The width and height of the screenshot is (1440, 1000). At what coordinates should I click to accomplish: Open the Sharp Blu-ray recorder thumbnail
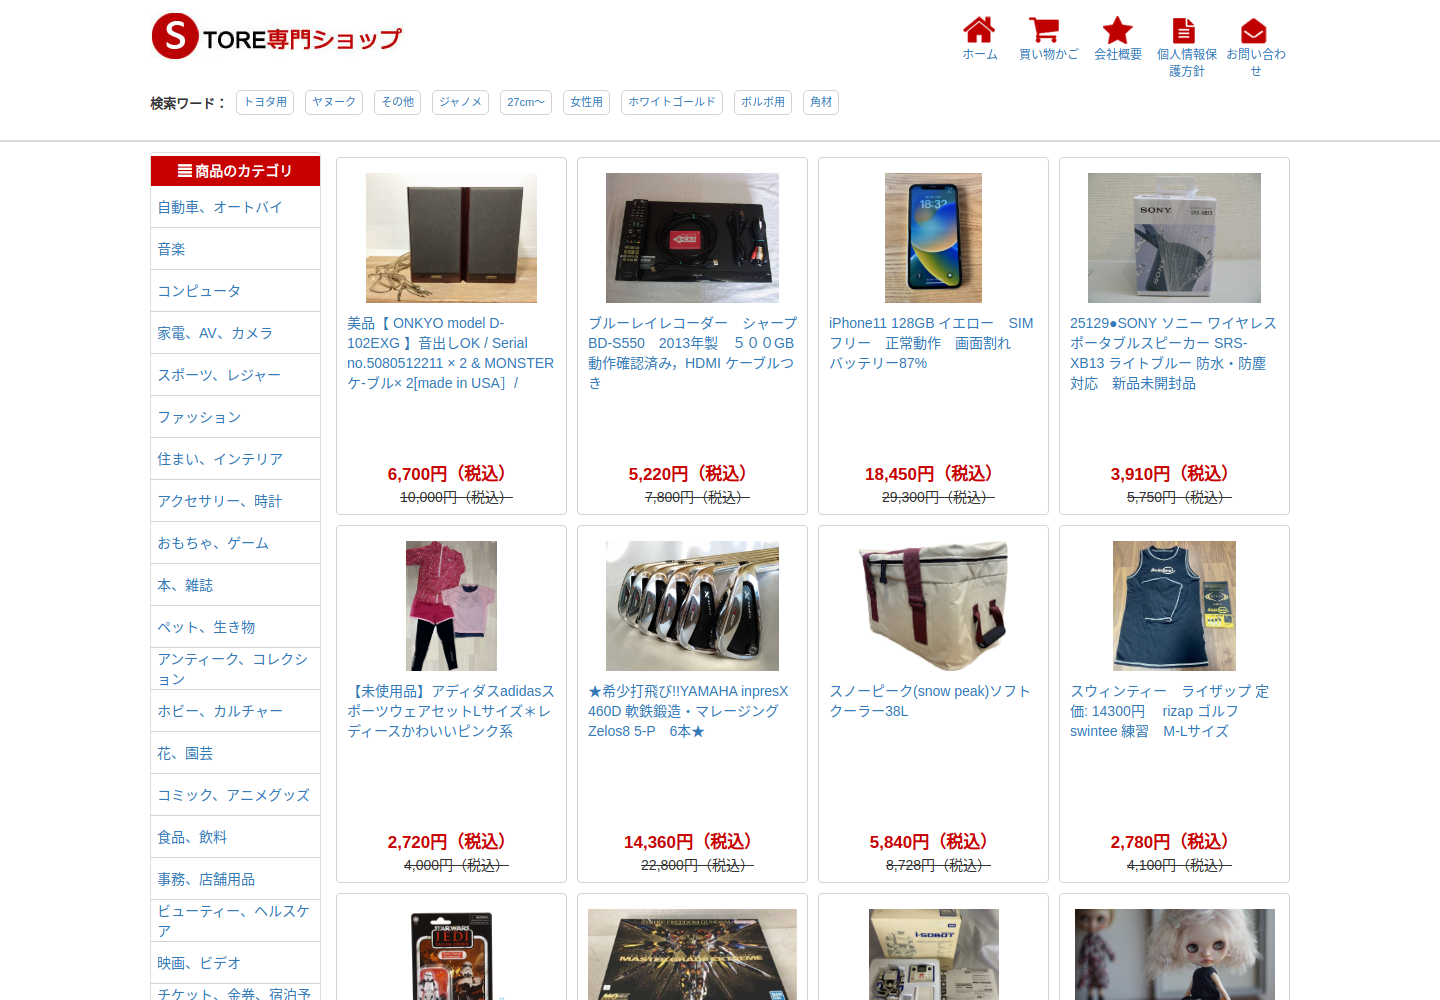pyautogui.click(x=692, y=238)
